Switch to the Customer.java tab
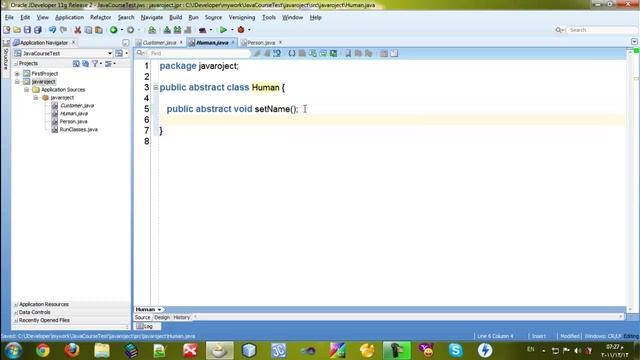The height and width of the screenshot is (360, 640). (x=160, y=42)
